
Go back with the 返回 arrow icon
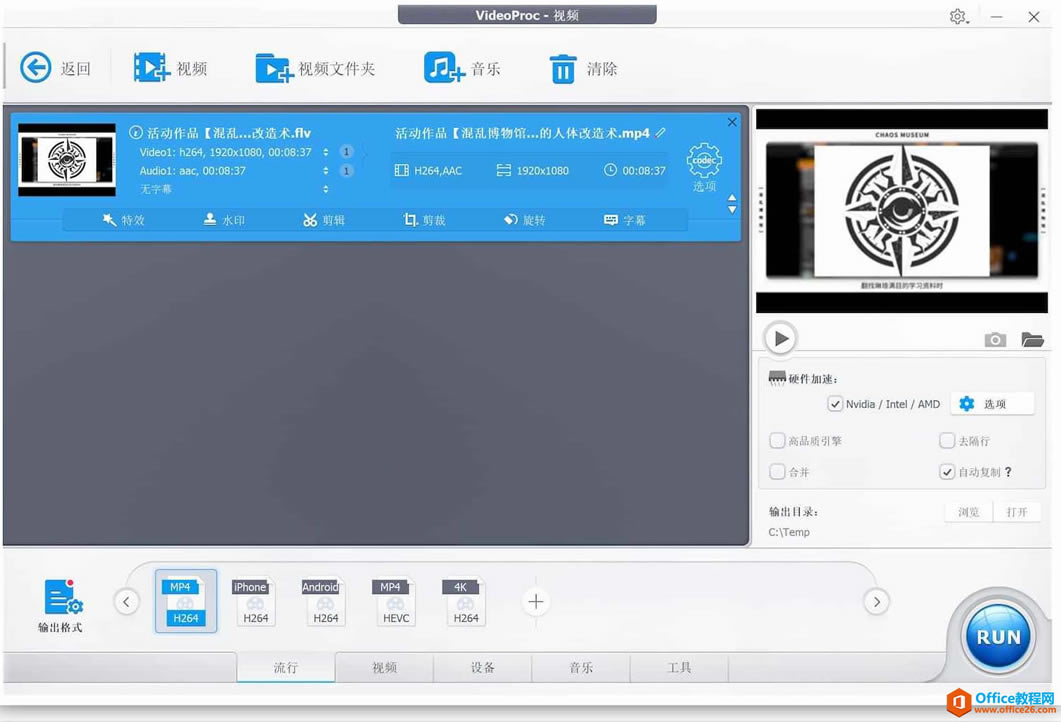coord(35,68)
